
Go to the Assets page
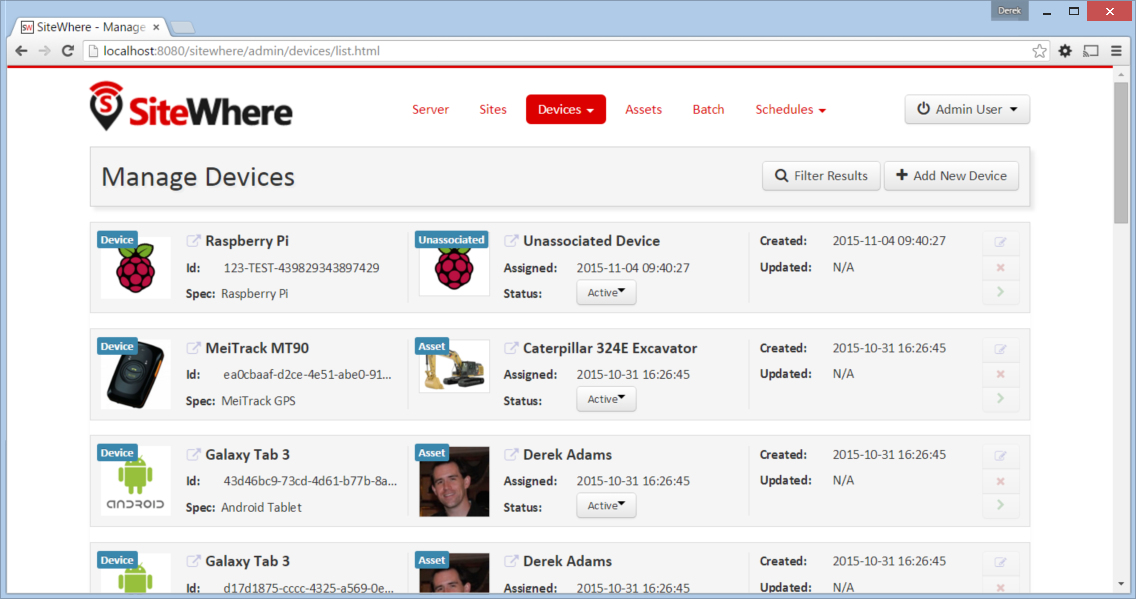tap(643, 109)
